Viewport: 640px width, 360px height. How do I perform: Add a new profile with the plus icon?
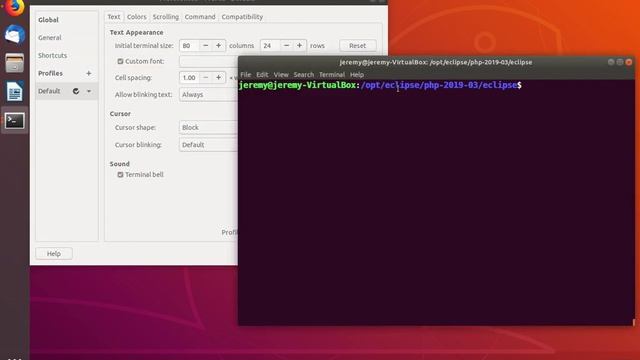89,73
